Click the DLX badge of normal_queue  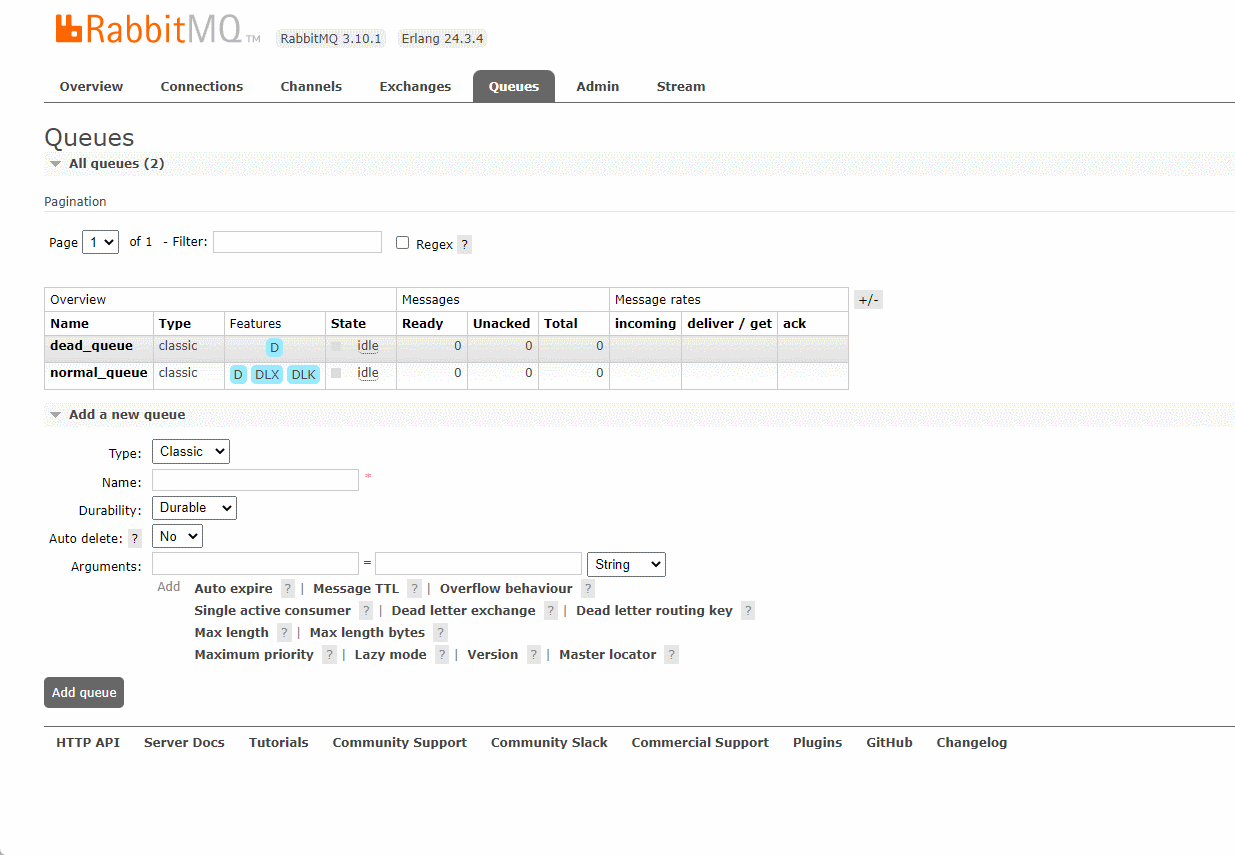267,375
